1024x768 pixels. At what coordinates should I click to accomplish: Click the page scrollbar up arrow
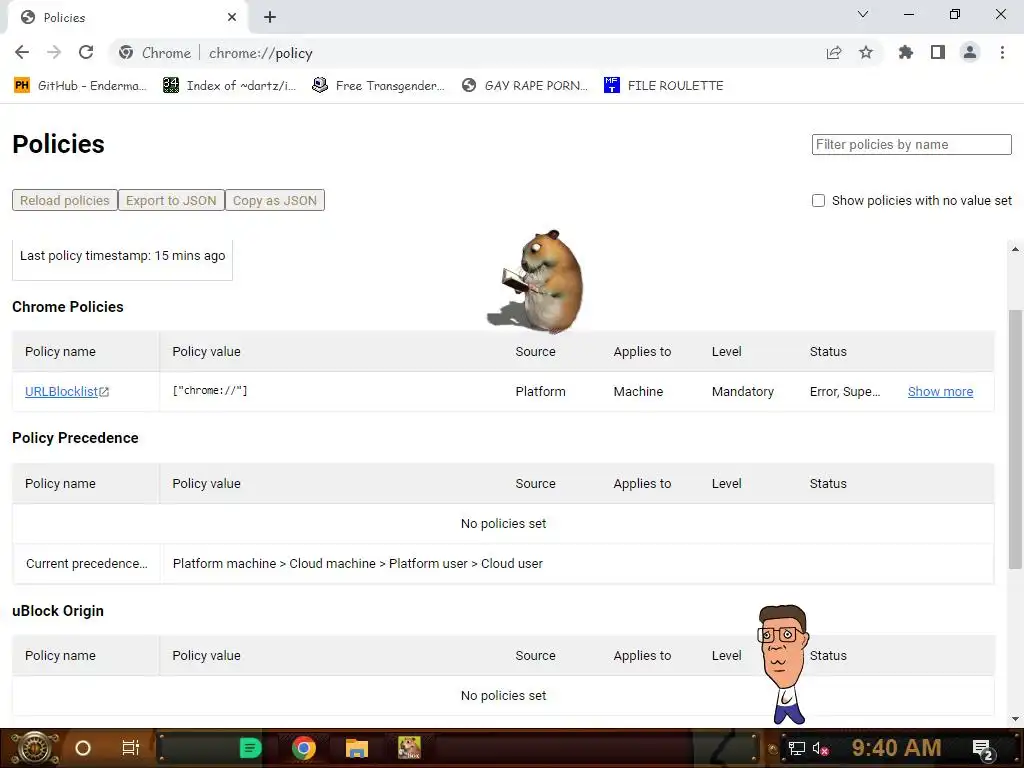[1015, 249]
